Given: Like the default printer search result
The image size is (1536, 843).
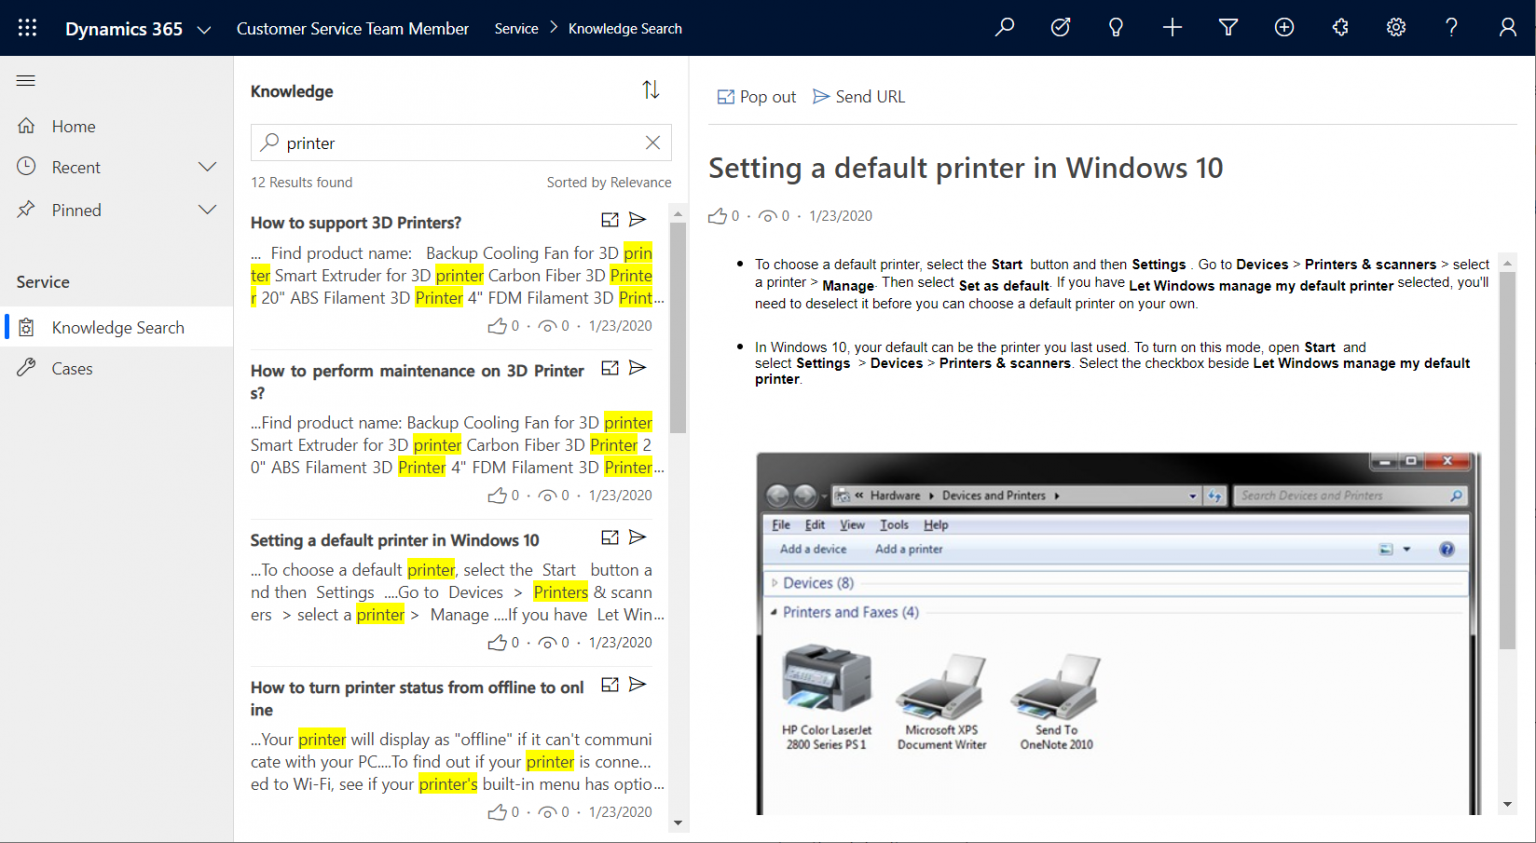Looking at the screenshot, I should click(497, 643).
